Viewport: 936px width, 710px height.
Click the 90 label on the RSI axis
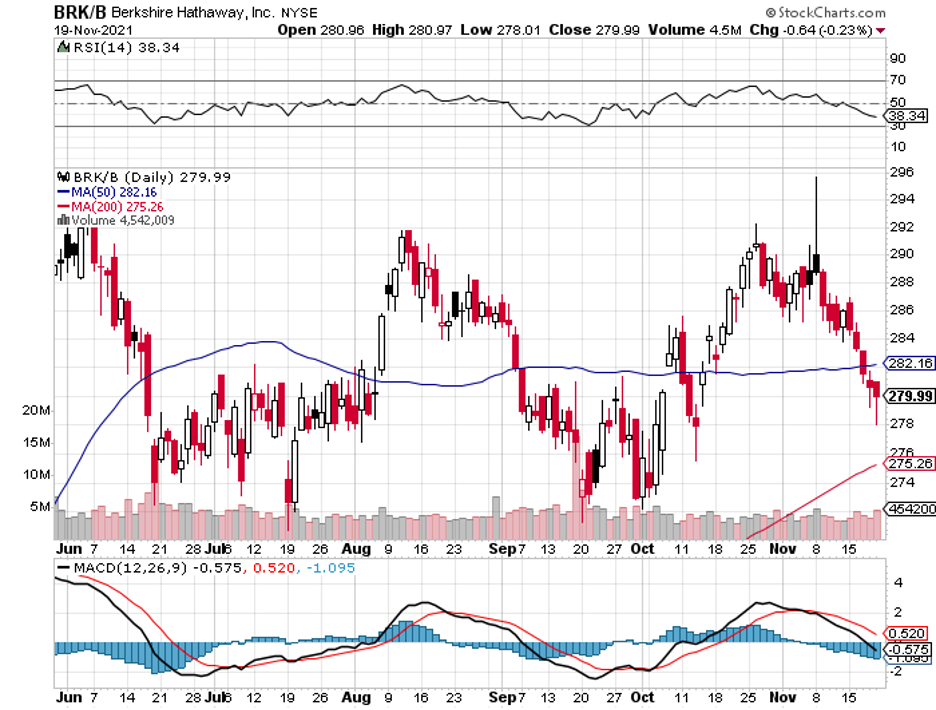[x=897, y=59]
